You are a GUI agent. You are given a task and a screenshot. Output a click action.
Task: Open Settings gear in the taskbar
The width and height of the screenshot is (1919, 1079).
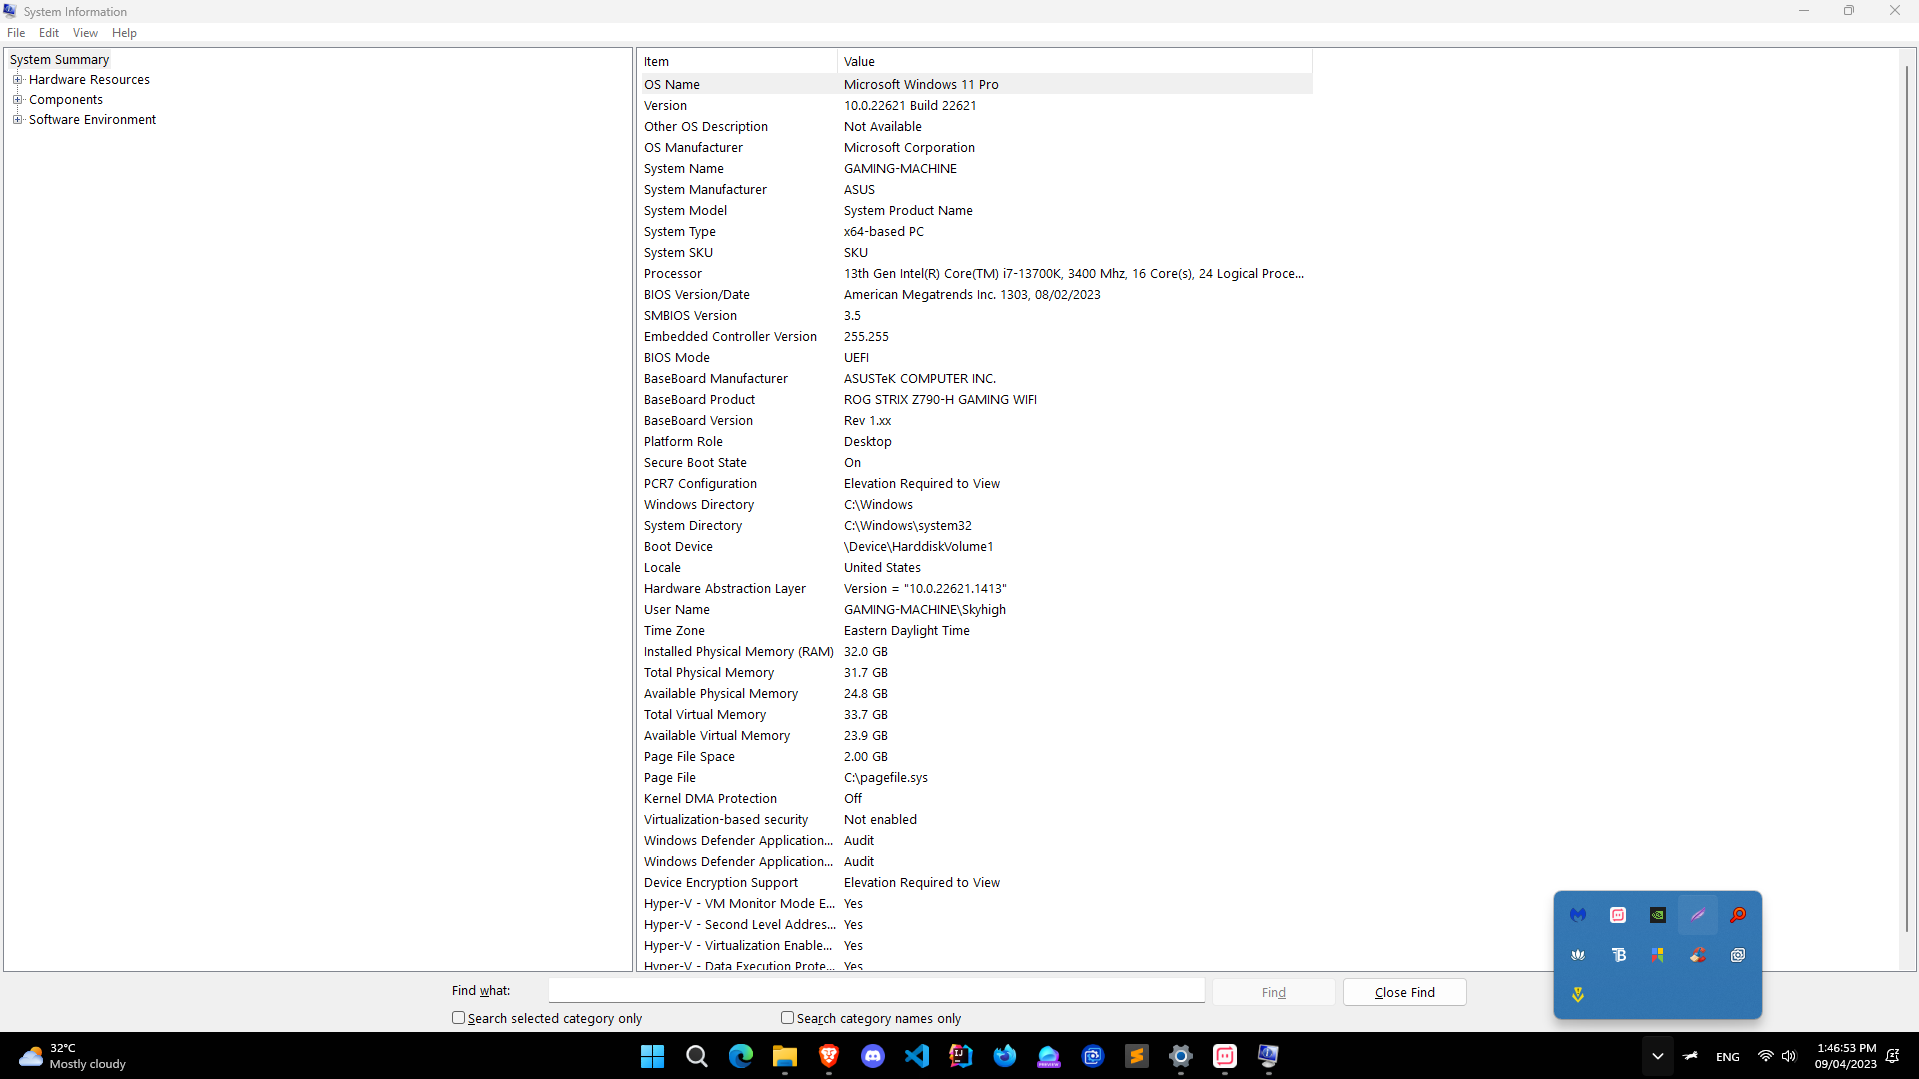pos(1181,1056)
